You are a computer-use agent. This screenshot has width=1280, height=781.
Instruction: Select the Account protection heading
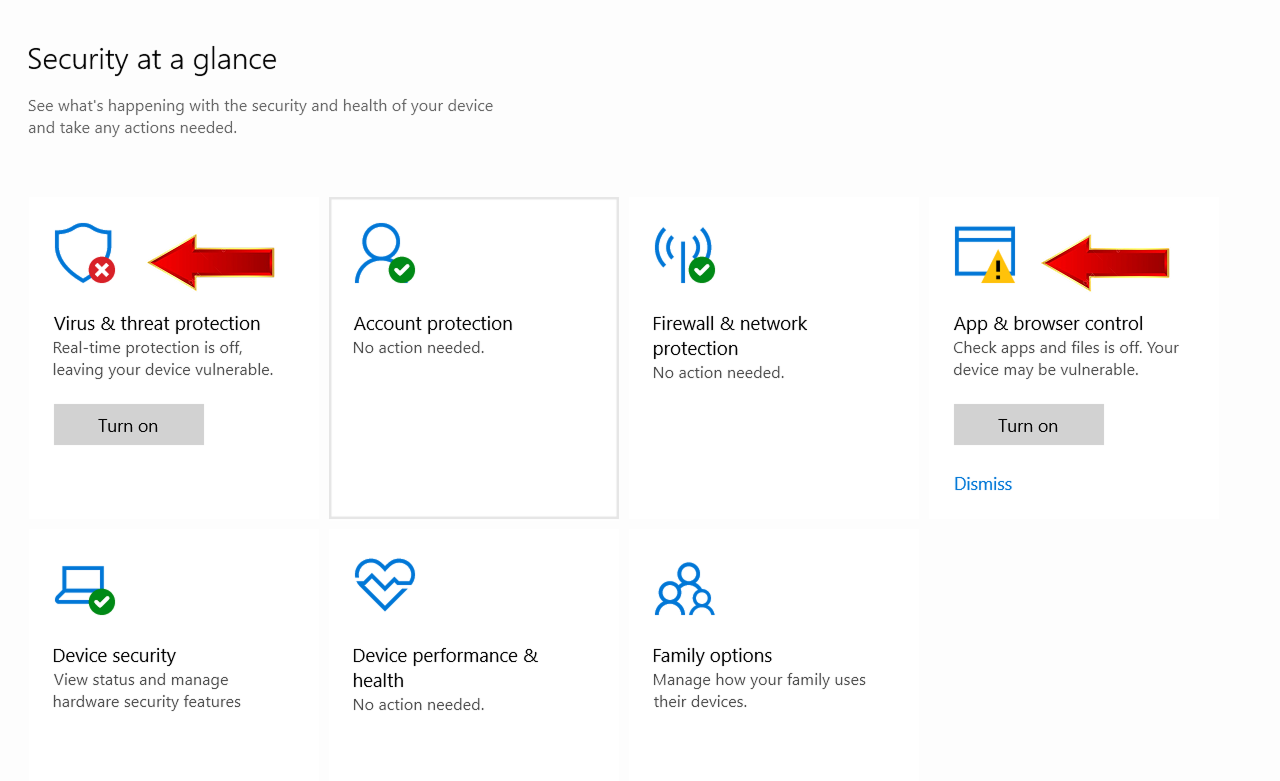tap(433, 324)
